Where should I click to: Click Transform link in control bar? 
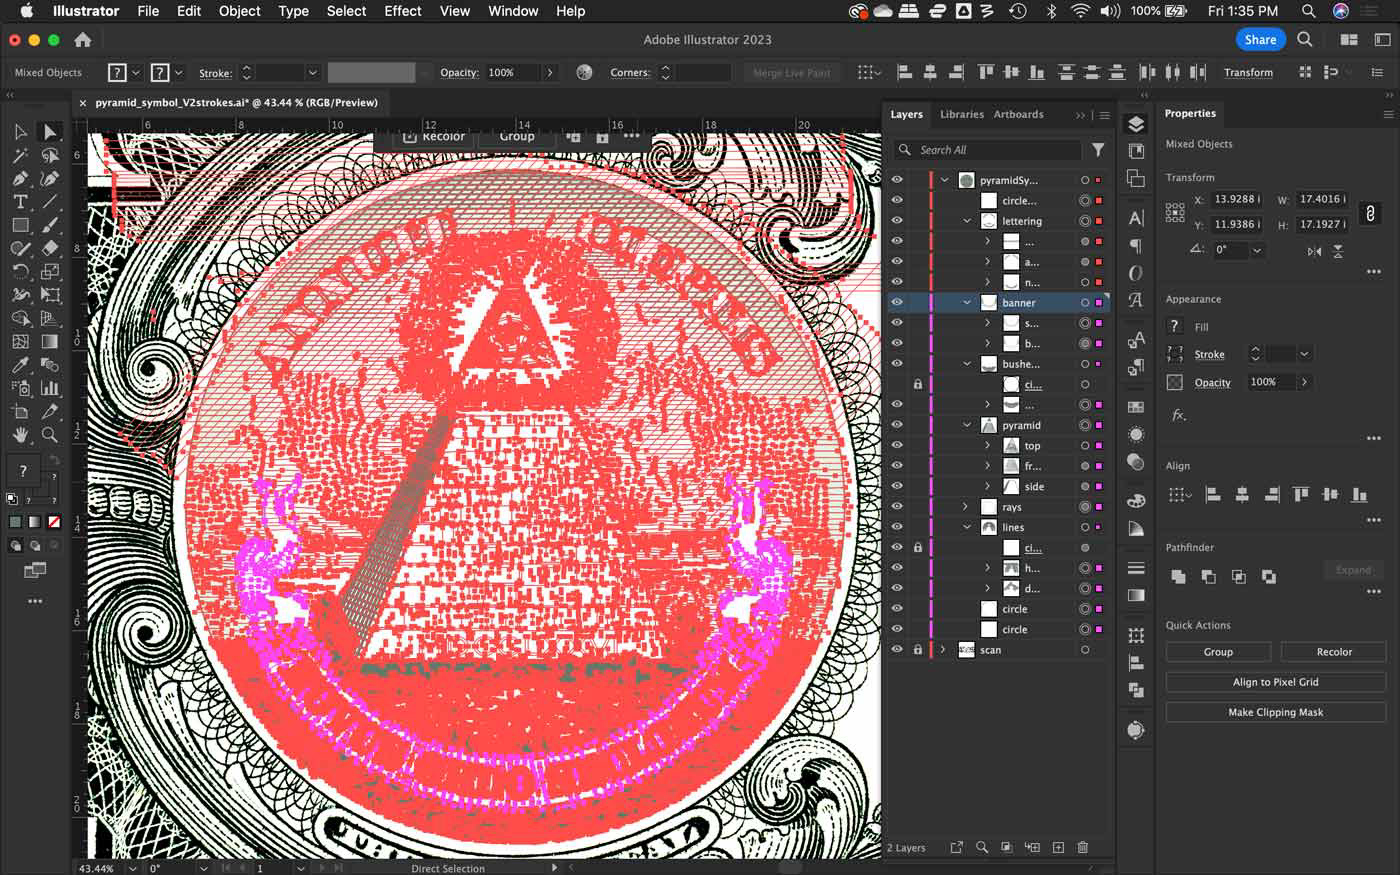(x=1248, y=72)
